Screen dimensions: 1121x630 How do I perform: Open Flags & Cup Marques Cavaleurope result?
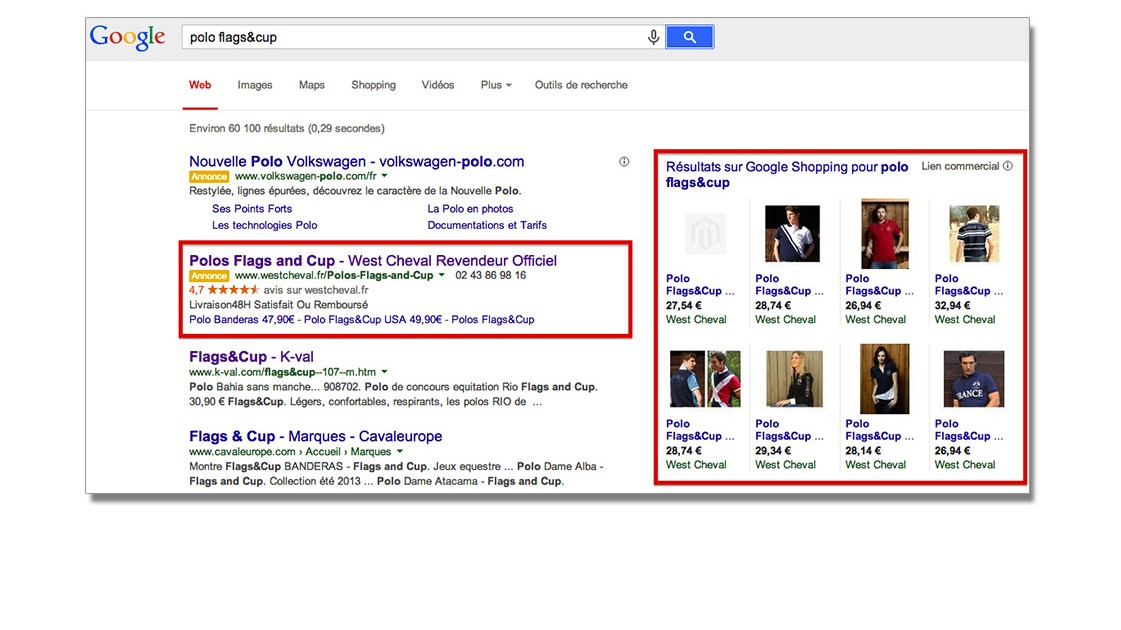tap(315, 436)
